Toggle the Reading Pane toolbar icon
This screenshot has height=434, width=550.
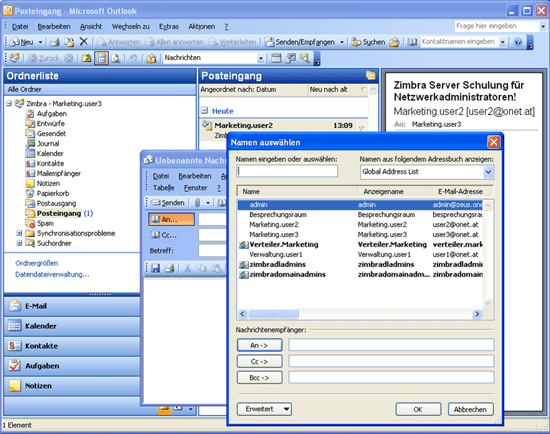pyautogui.click(x=101, y=58)
